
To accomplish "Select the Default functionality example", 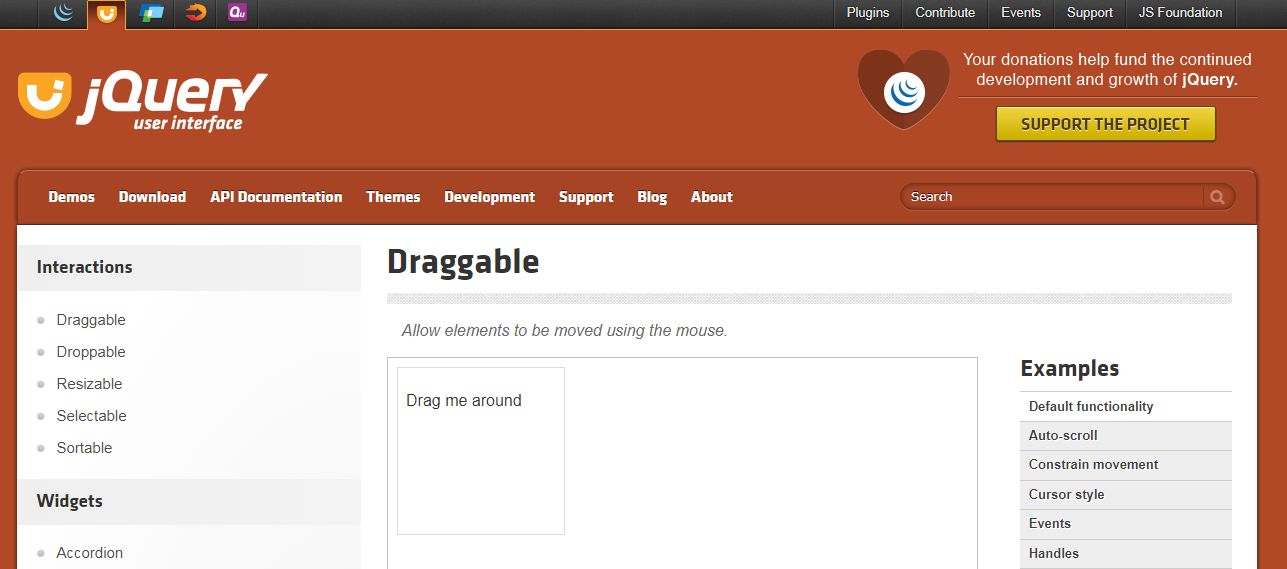I will 1126,406.
